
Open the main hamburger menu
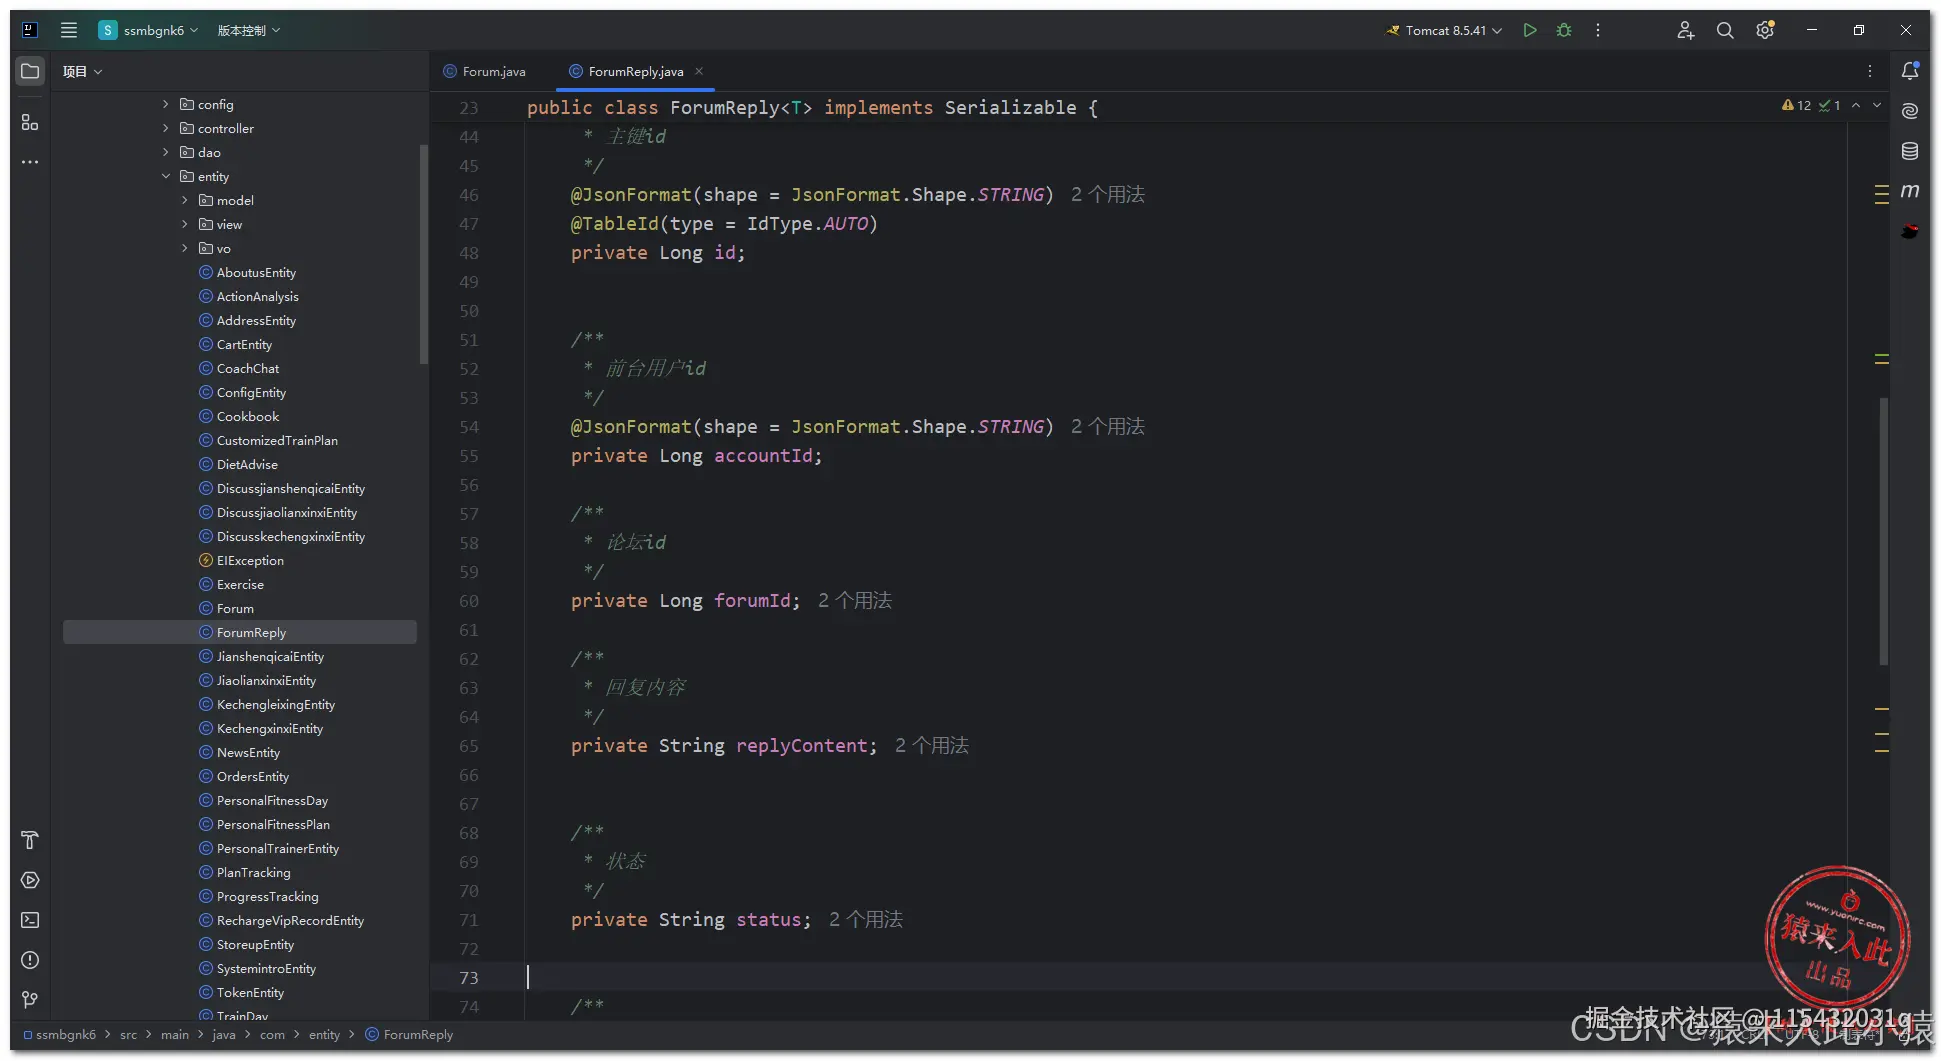68,30
